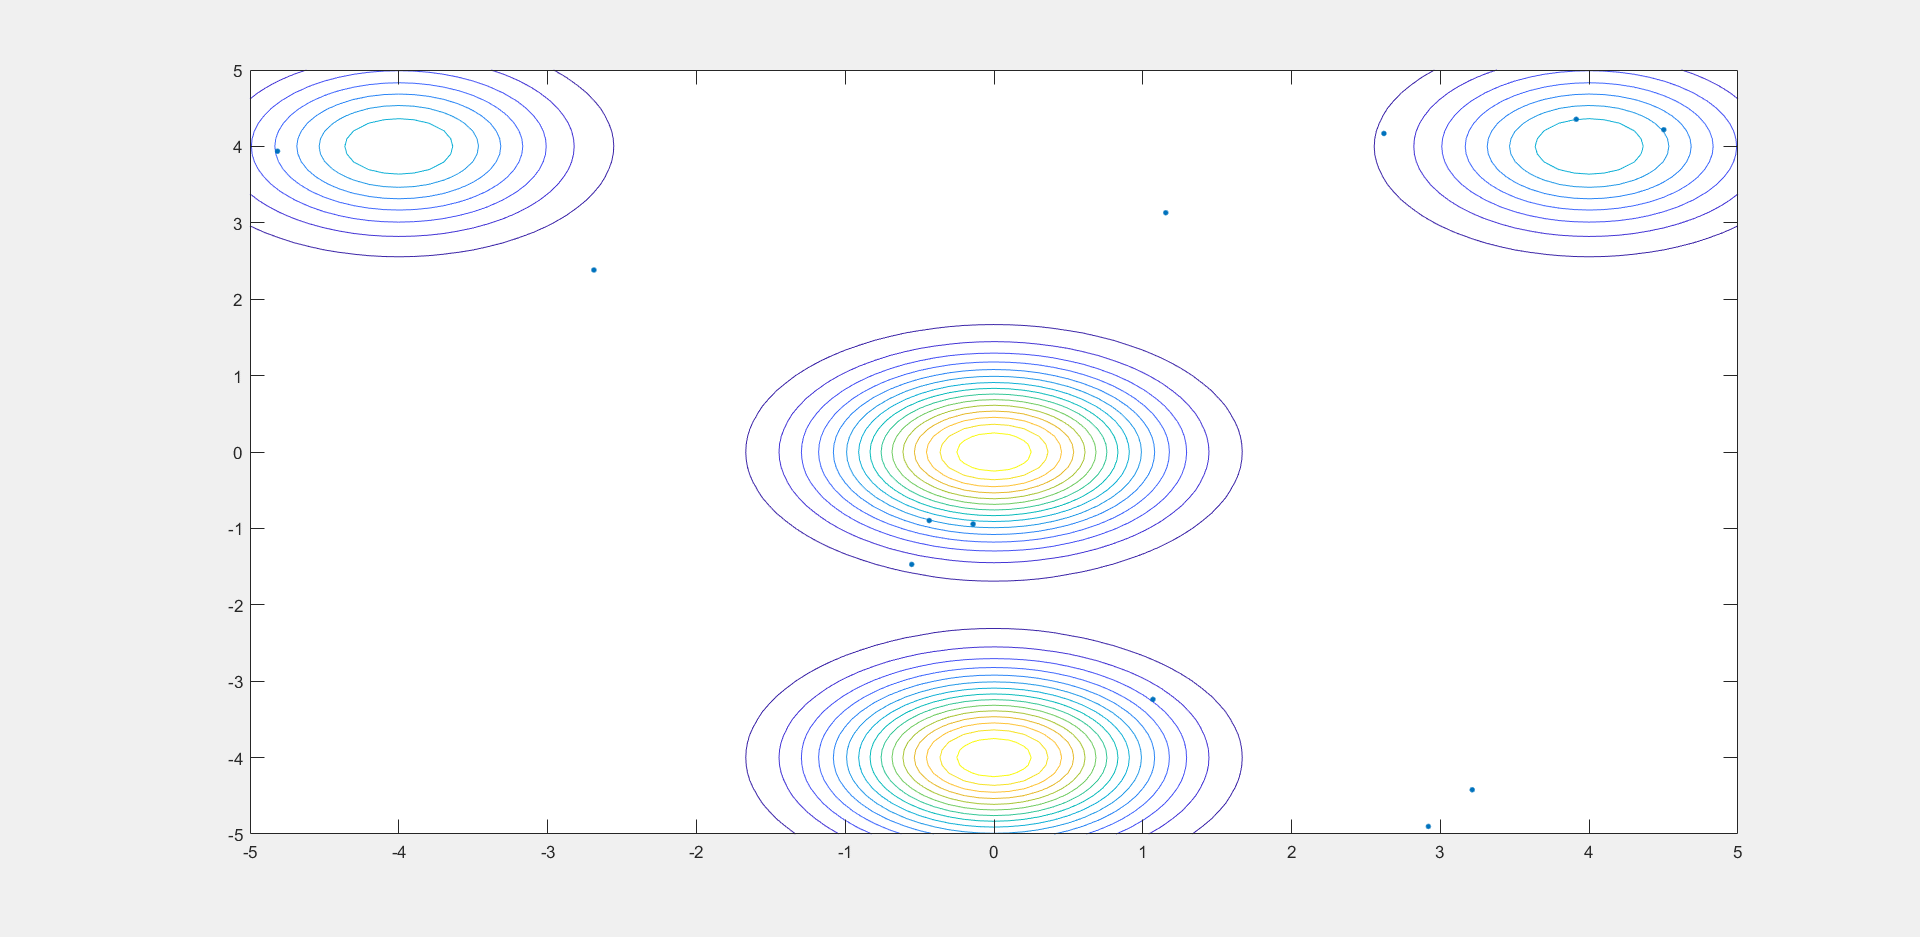Select the data point near coordinate (-2.7, 2.4)
The height and width of the screenshot is (937, 1920).
(x=593, y=269)
